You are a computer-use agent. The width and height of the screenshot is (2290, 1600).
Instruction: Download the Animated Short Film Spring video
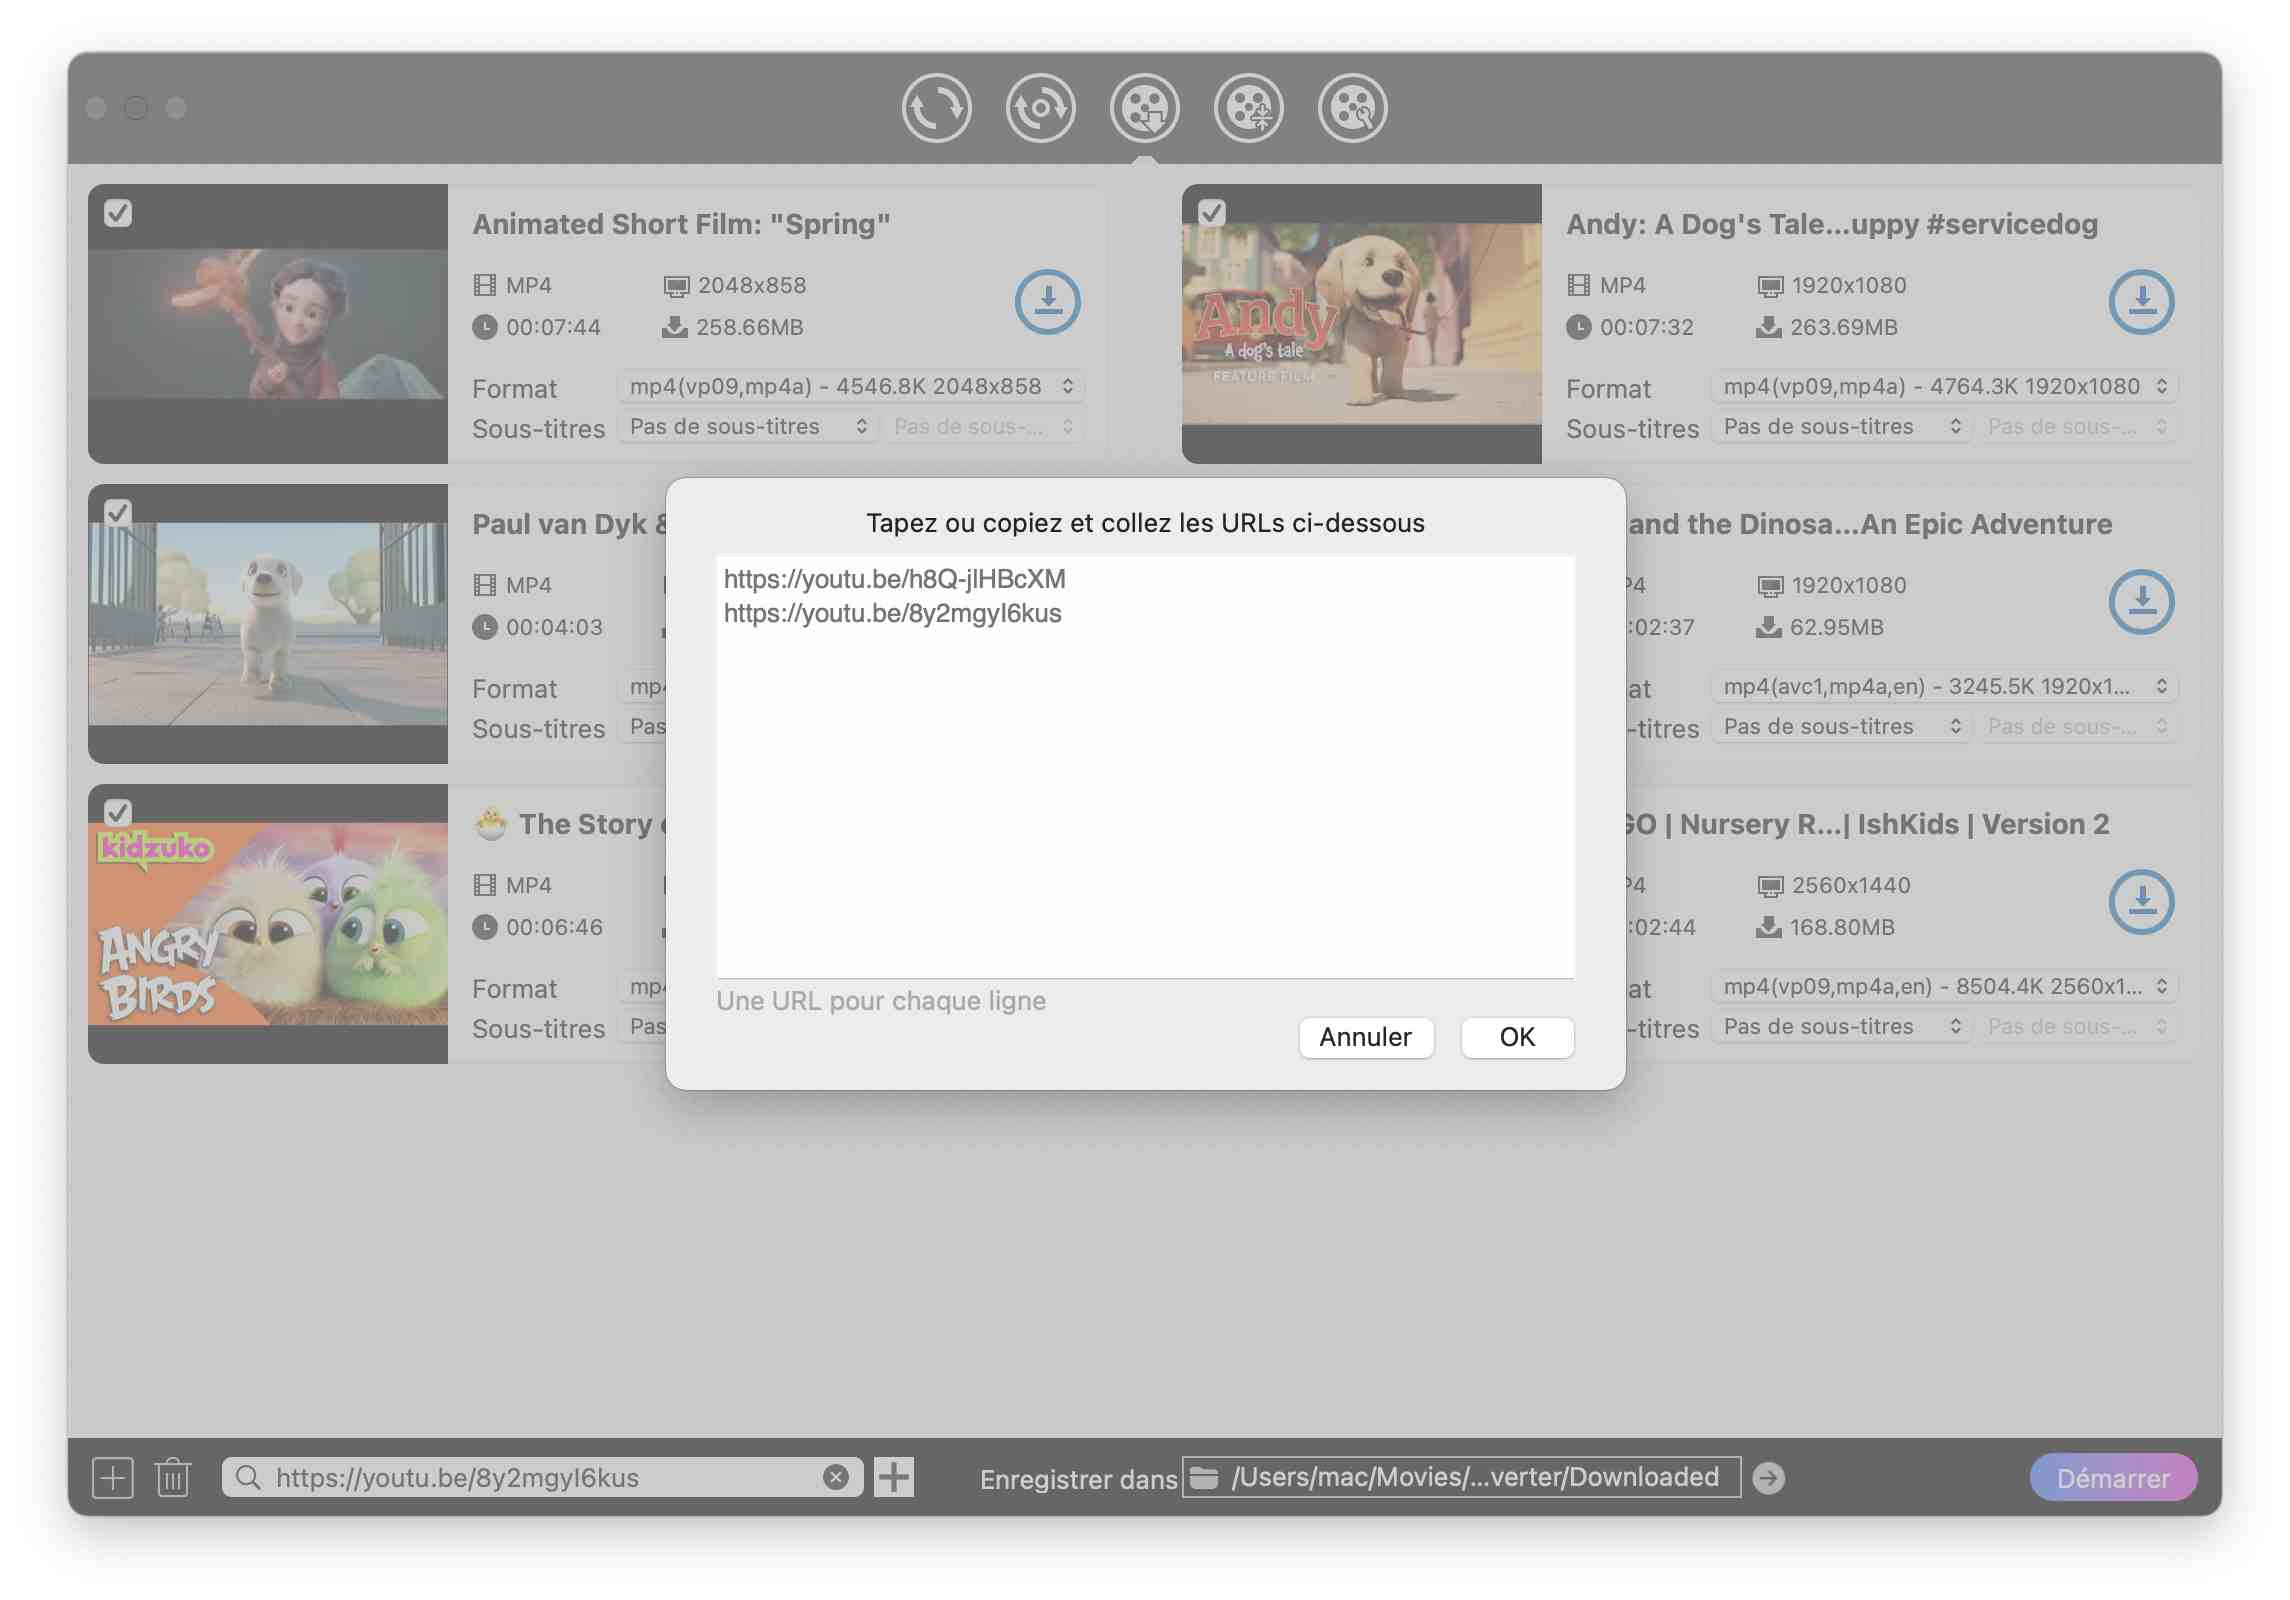[1047, 301]
